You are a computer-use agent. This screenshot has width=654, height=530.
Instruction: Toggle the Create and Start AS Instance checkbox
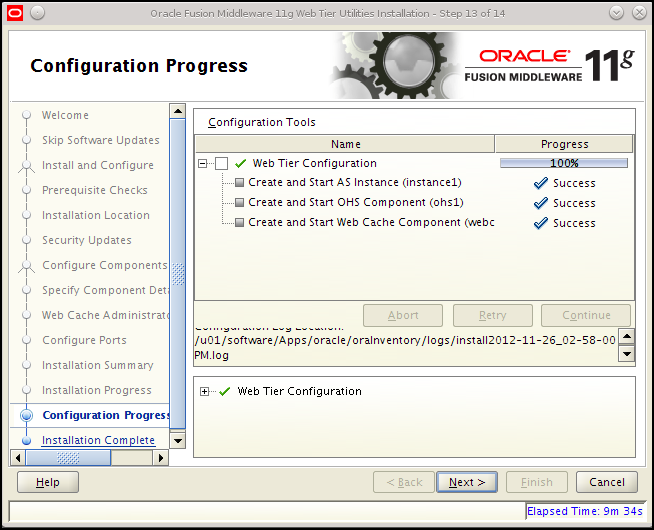pyautogui.click(x=239, y=183)
